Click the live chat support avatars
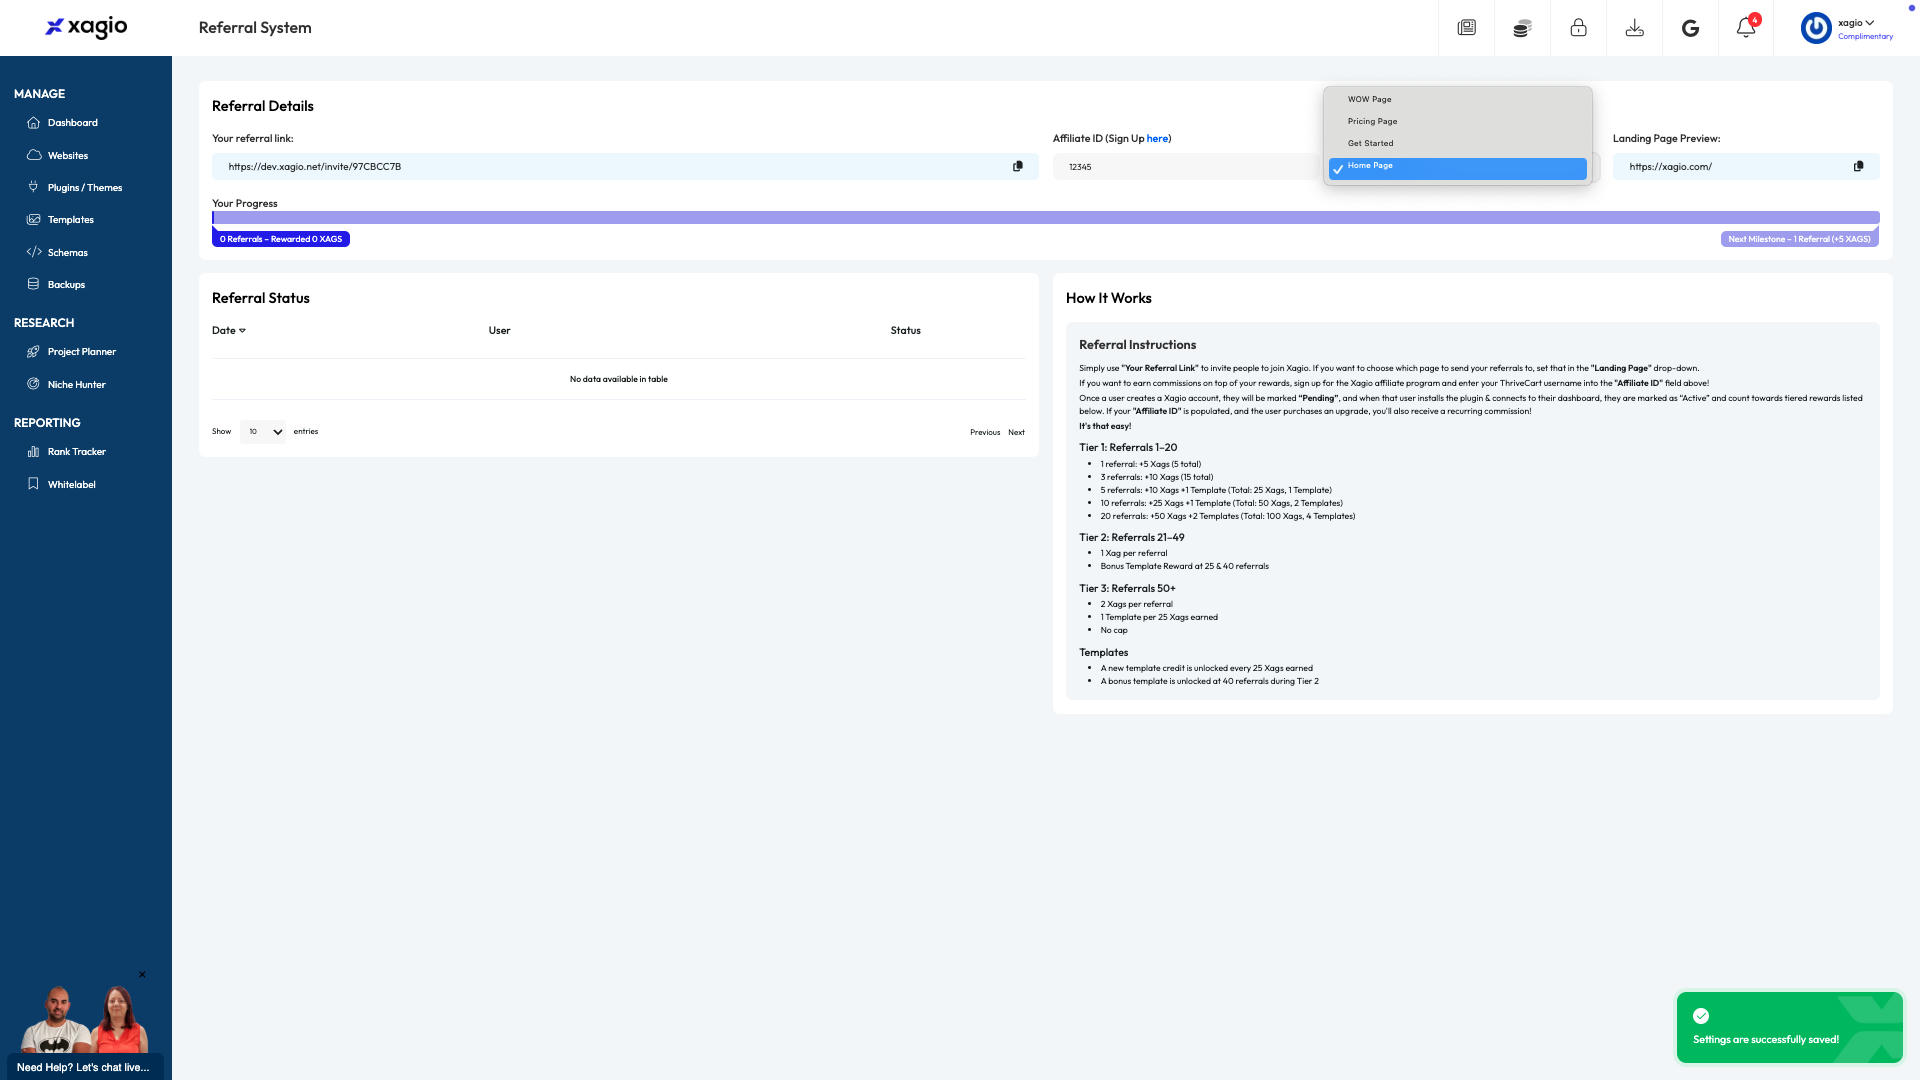1920x1080 pixels. tap(85, 1019)
